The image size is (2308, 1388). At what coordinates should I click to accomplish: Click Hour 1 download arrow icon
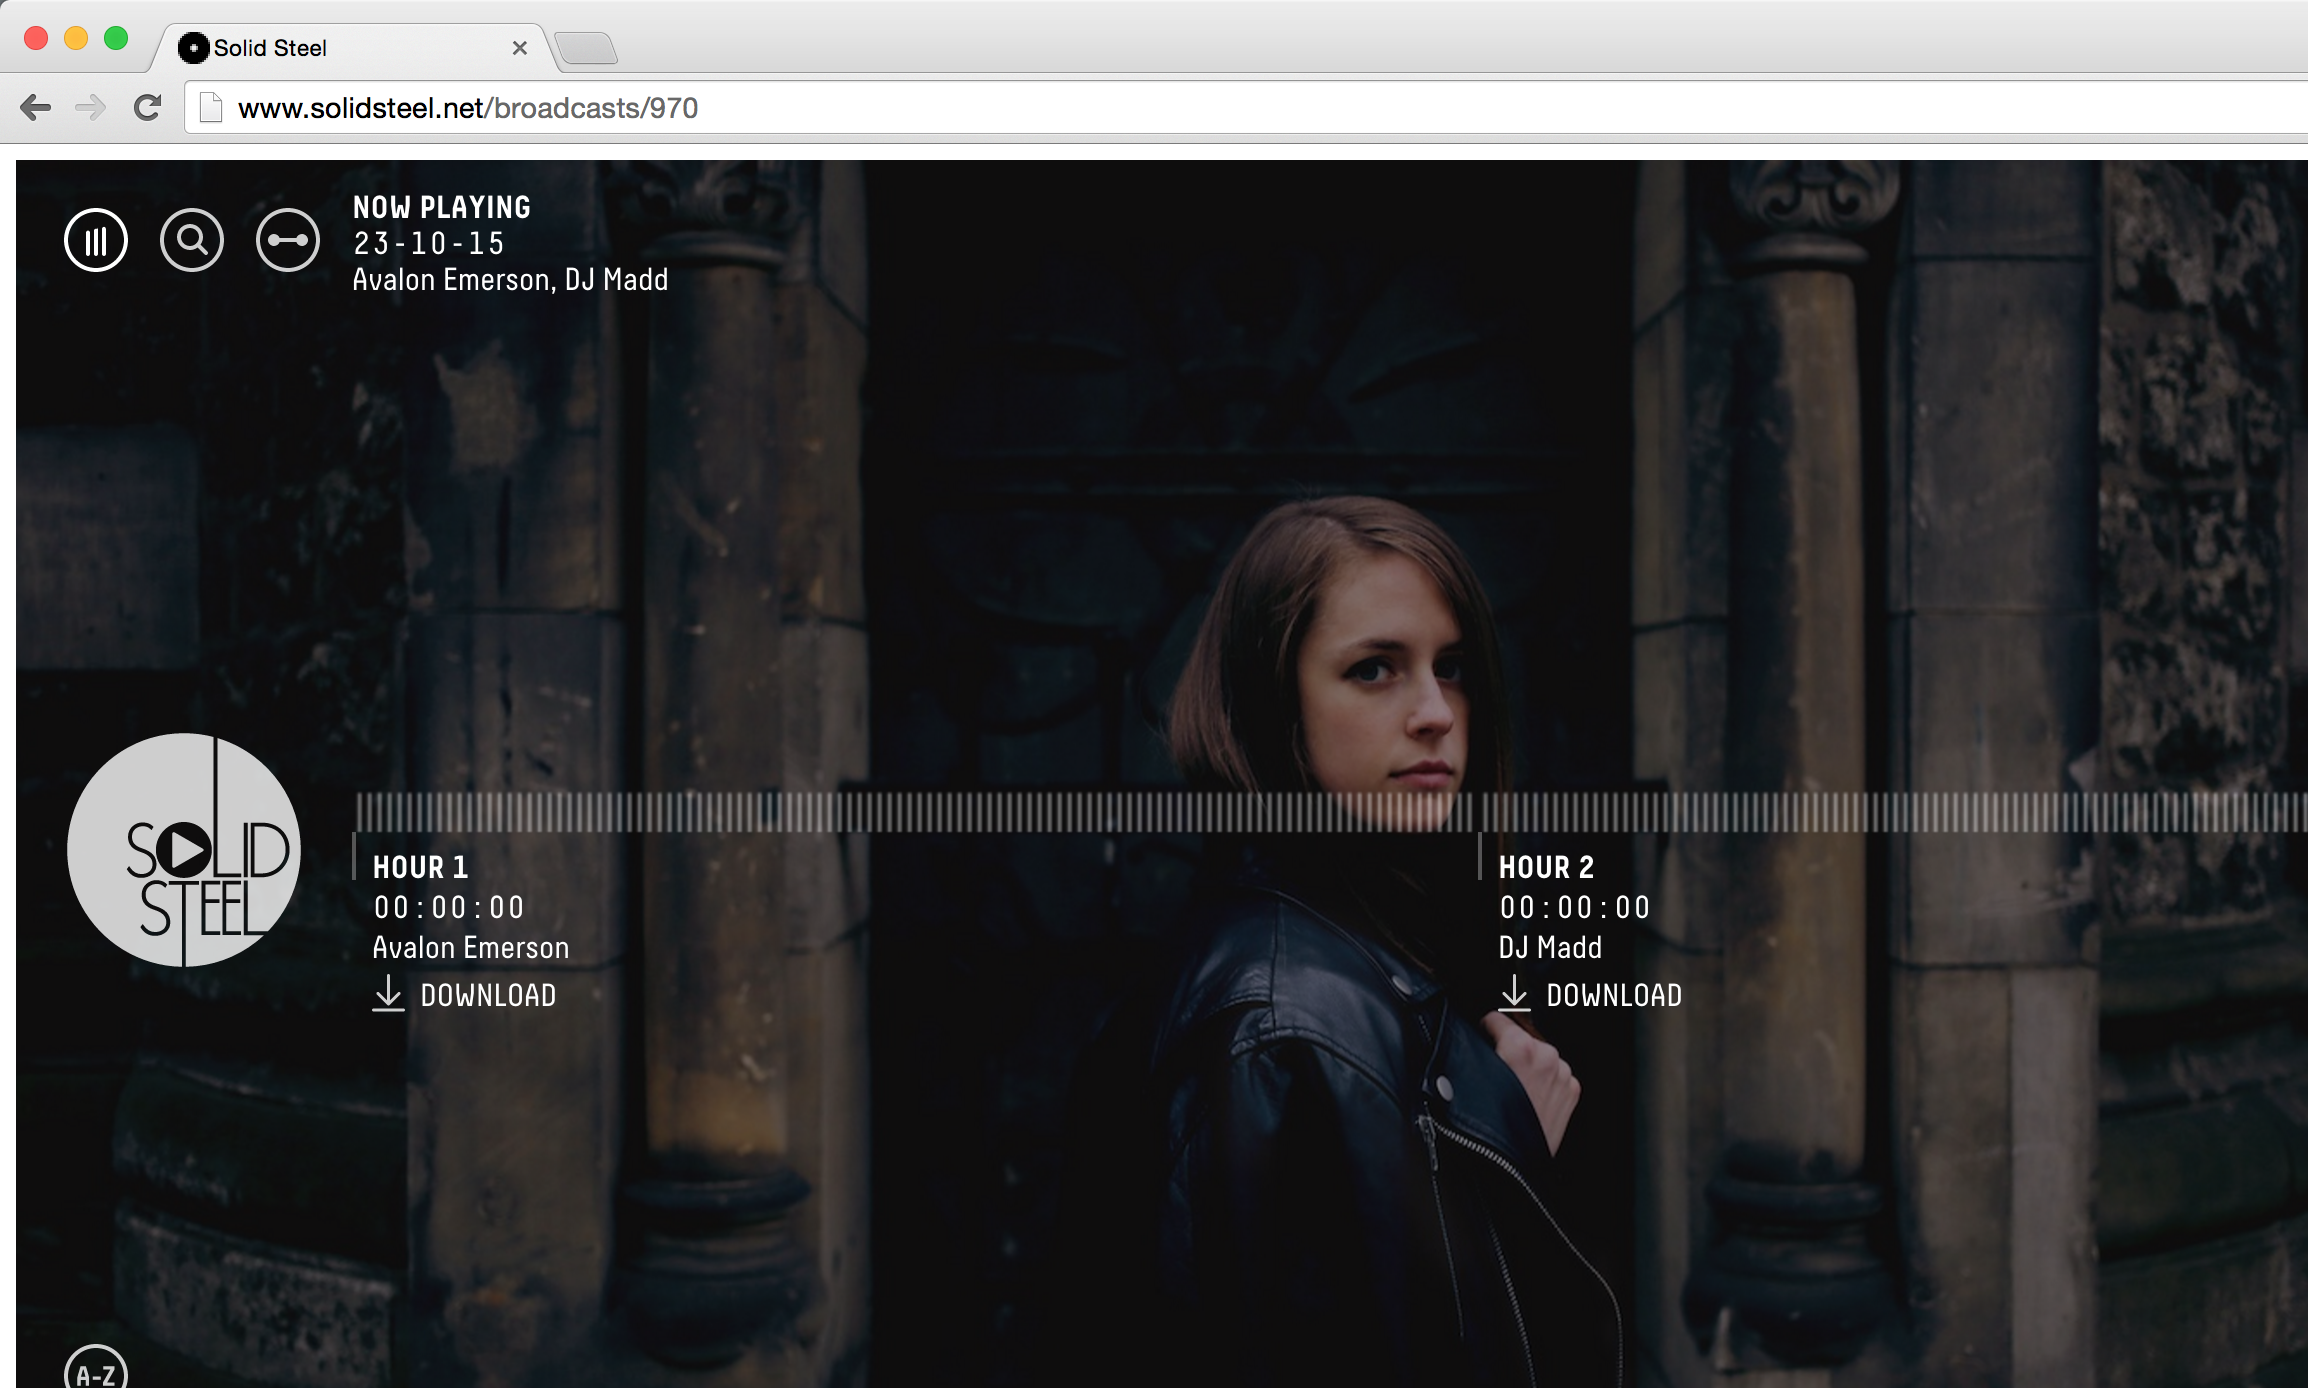pos(388,994)
